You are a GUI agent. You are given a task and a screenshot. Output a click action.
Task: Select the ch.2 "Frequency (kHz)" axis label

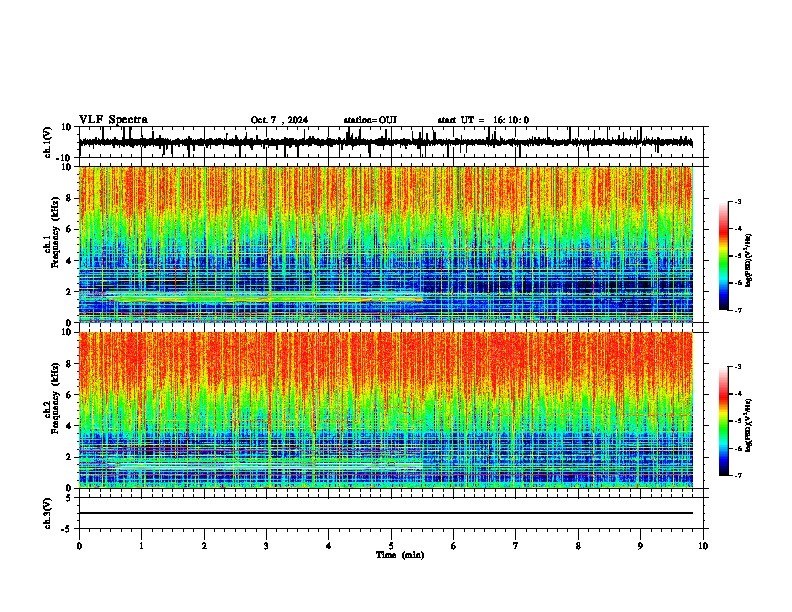pyautogui.click(x=55, y=398)
